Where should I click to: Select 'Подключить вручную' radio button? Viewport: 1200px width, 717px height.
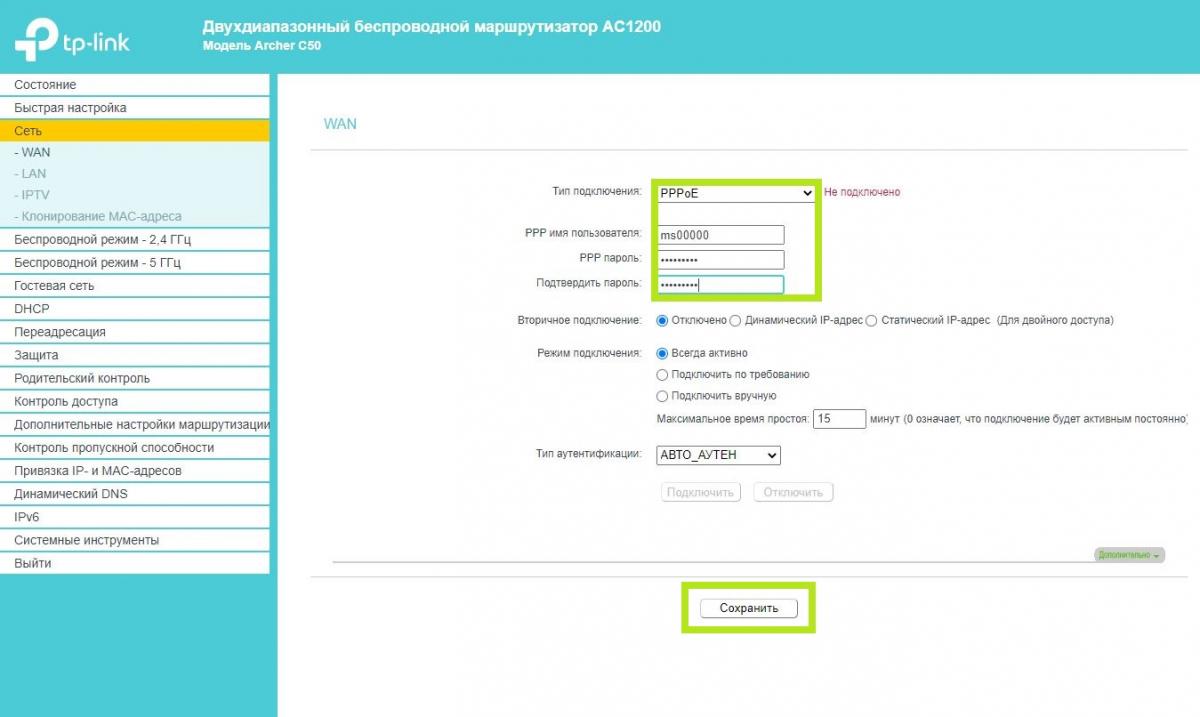coord(662,396)
